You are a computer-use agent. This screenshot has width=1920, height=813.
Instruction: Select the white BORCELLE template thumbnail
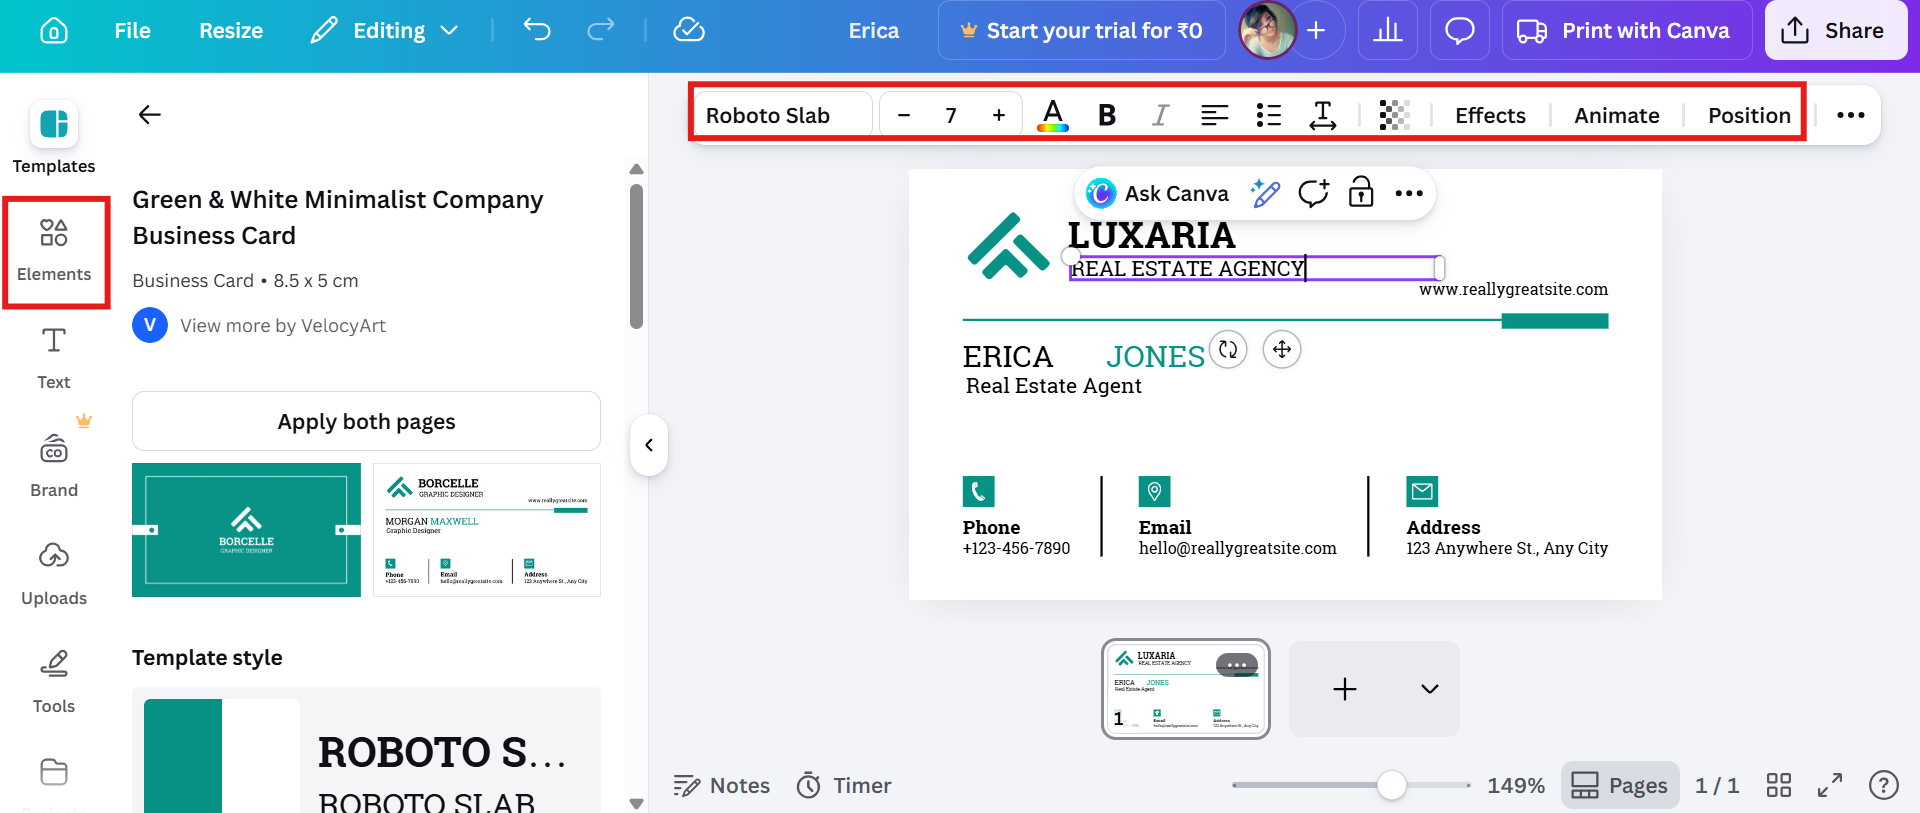coord(487,530)
